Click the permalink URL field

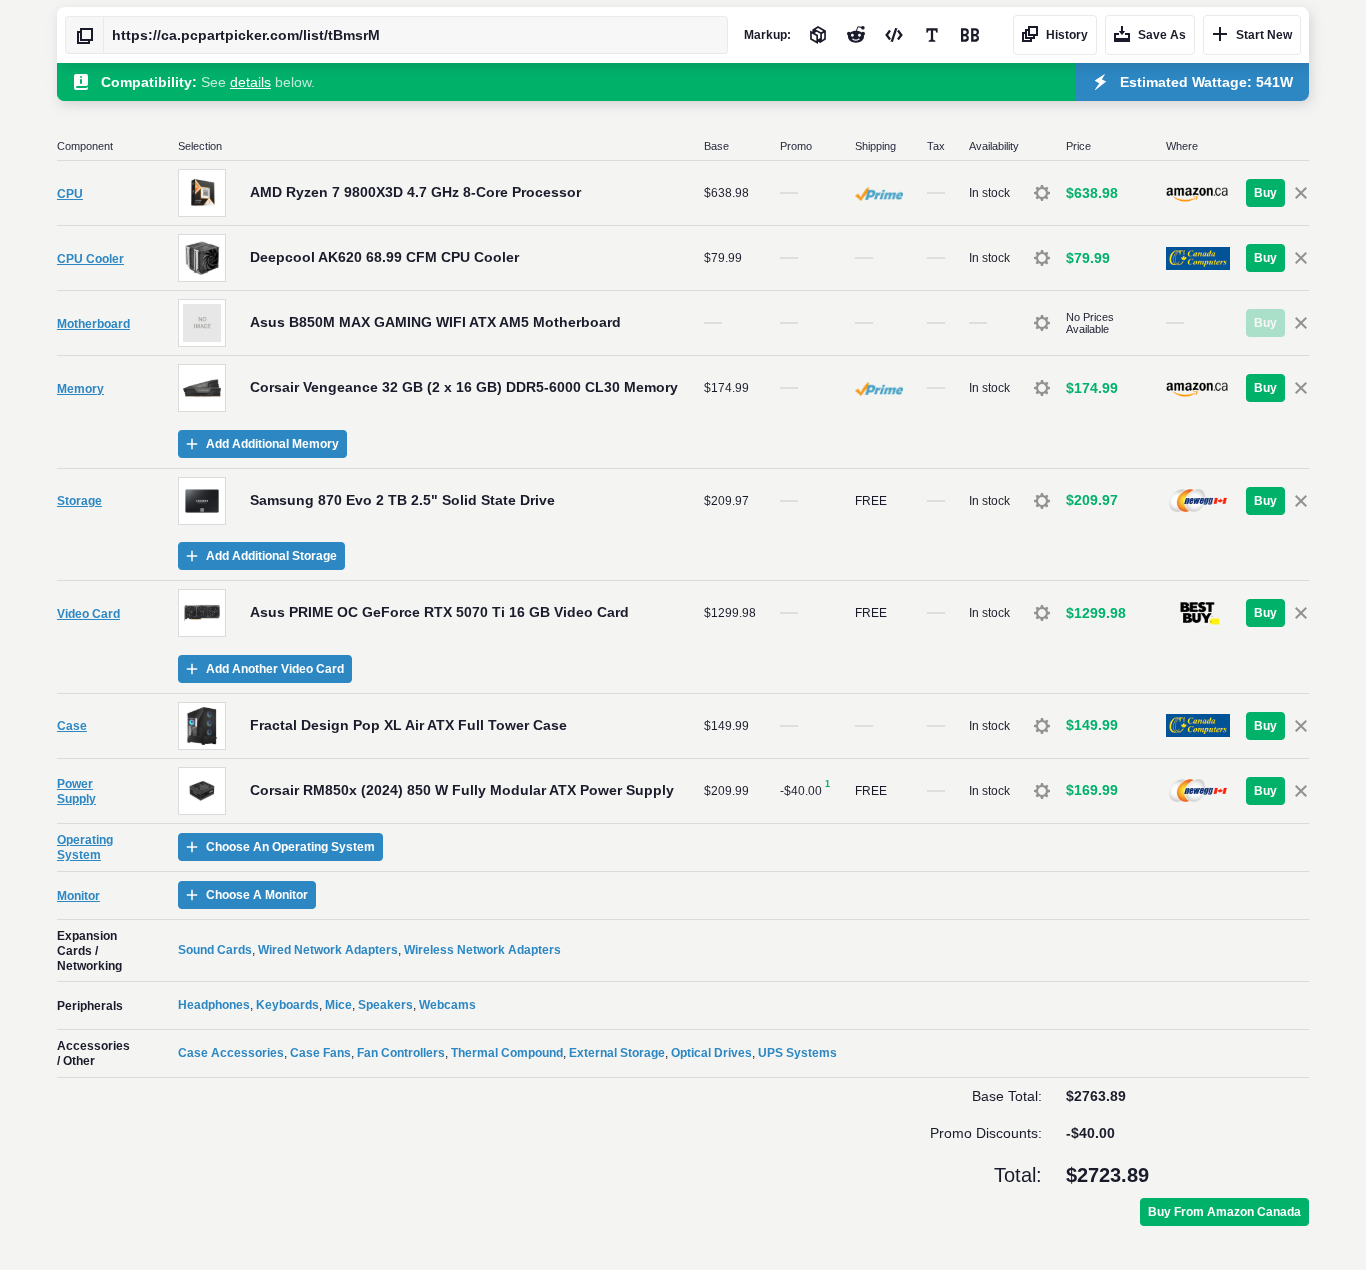[x=415, y=35]
